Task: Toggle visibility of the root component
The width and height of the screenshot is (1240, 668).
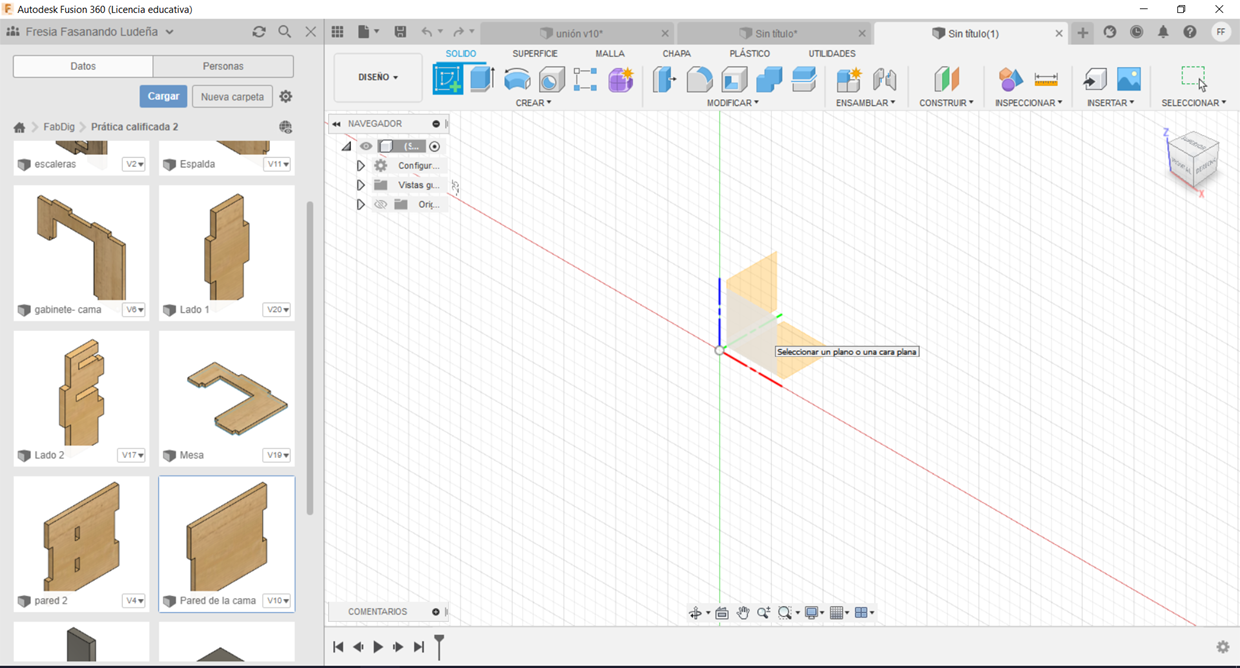Action: [366, 146]
